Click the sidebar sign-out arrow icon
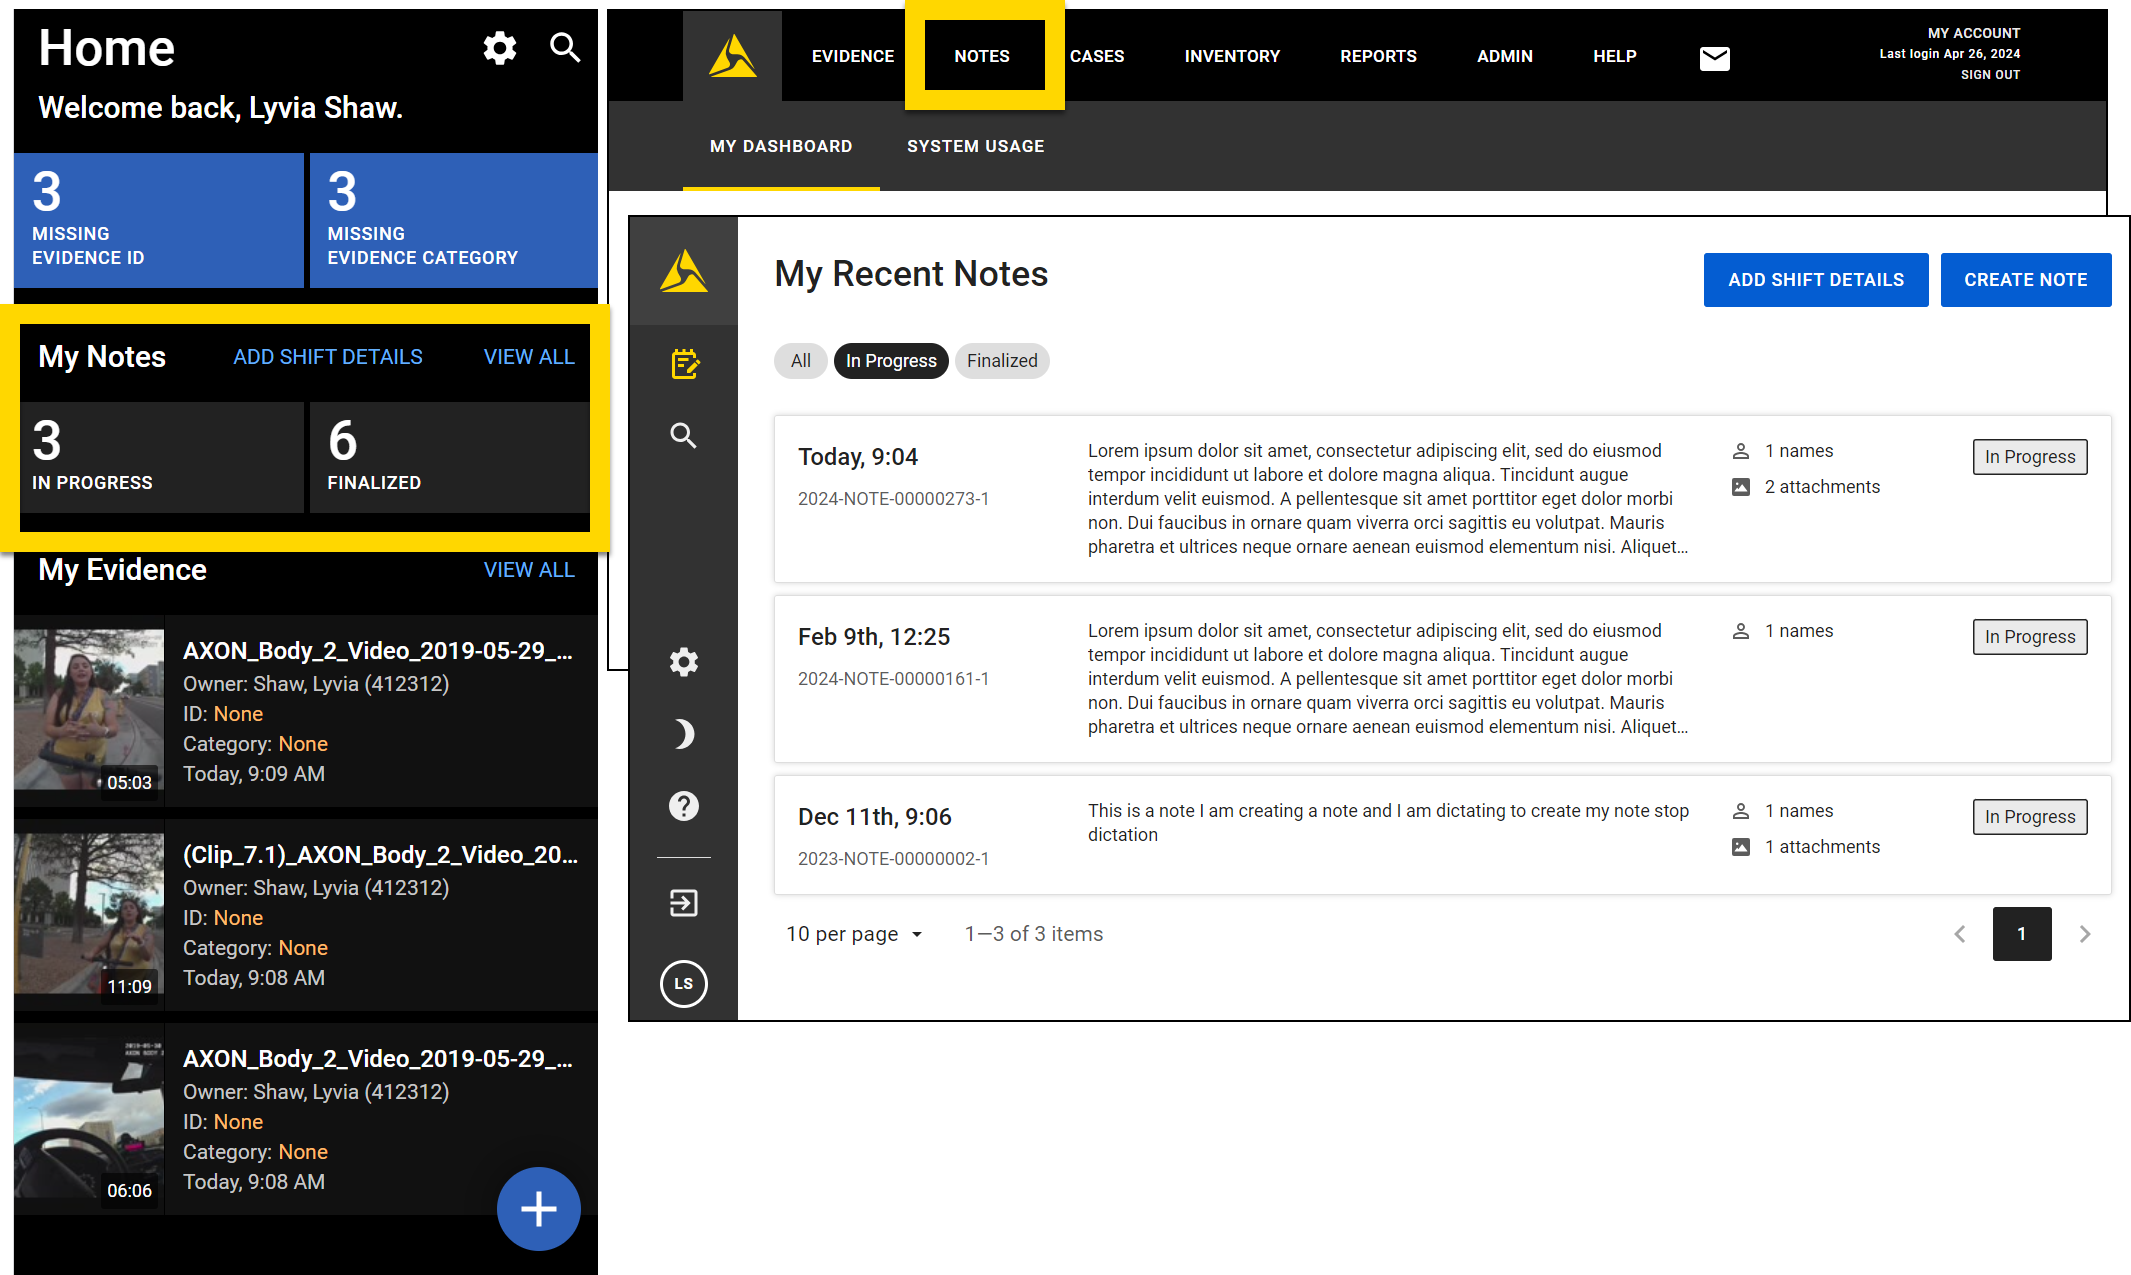This screenshot has width=2131, height=1275. pyautogui.click(x=684, y=903)
